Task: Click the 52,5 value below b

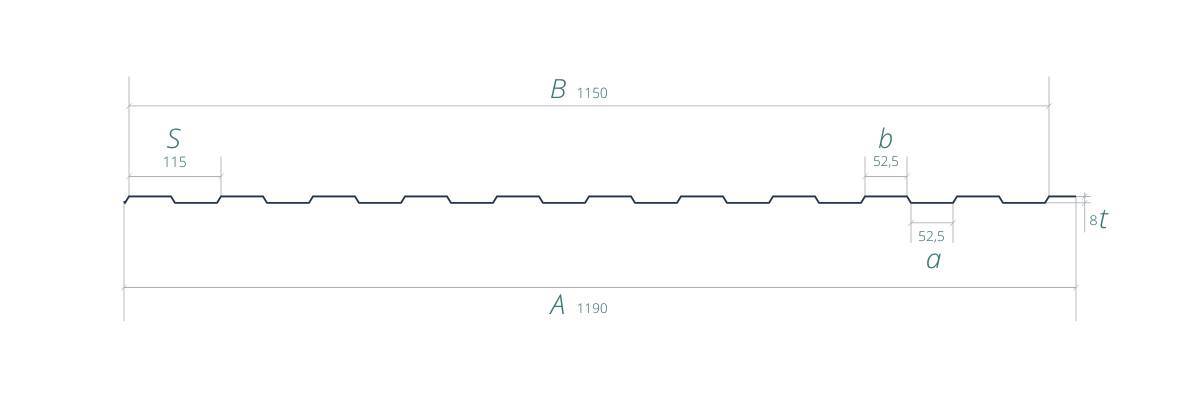Action: coord(886,161)
